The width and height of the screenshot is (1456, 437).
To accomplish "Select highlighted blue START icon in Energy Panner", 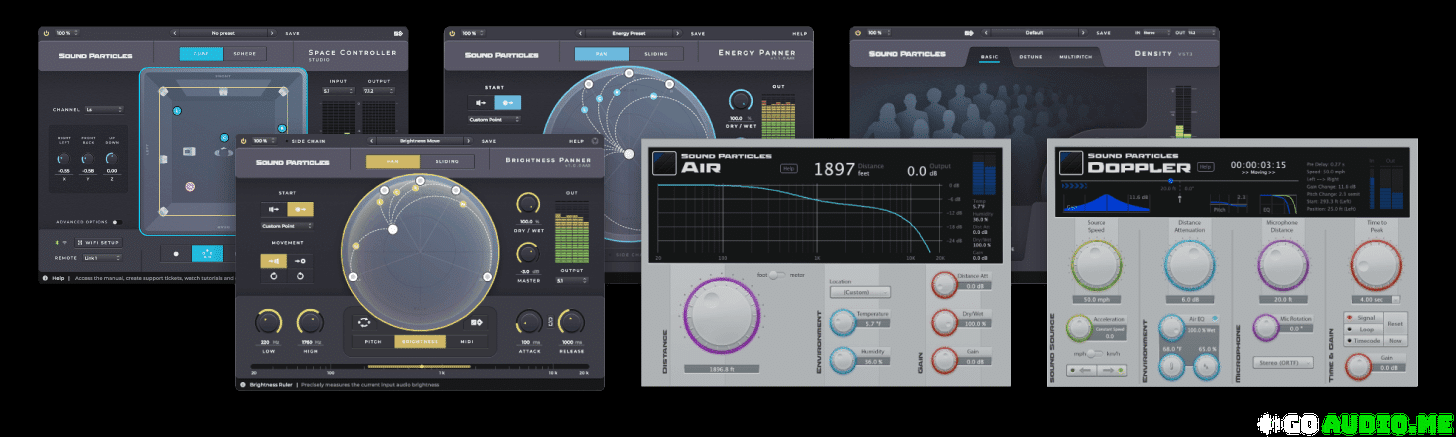I will tap(509, 101).
